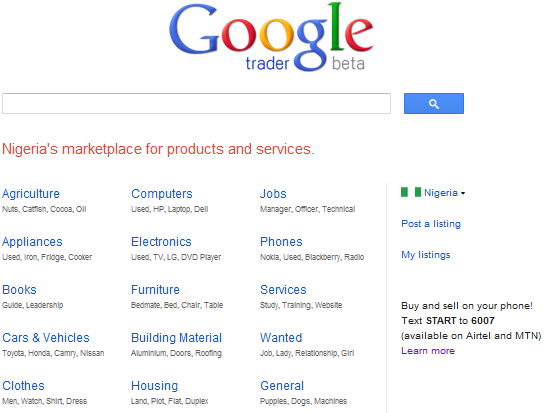Click the green Nigeria flag icon
Screen dimensions: 548x413
(411, 192)
